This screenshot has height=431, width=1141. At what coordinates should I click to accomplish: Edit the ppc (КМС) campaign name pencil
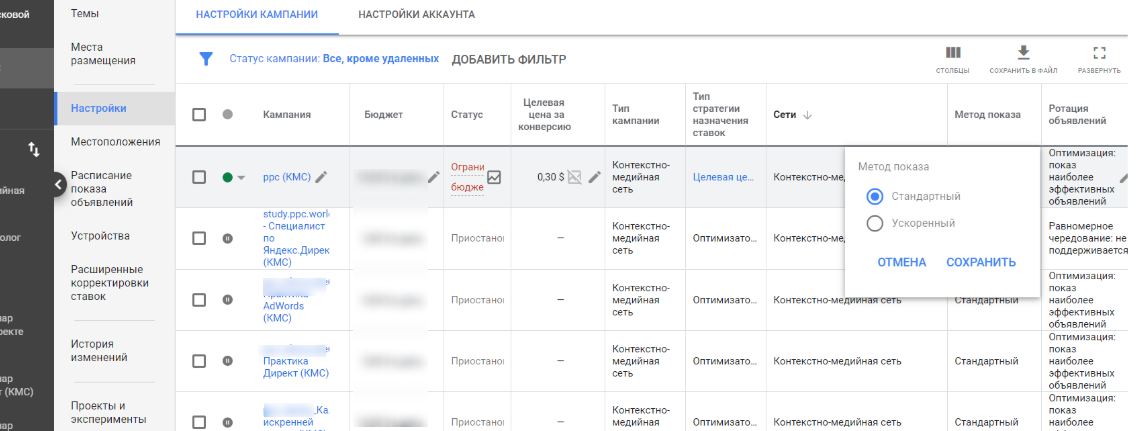pyautogui.click(x=322, y=177)
